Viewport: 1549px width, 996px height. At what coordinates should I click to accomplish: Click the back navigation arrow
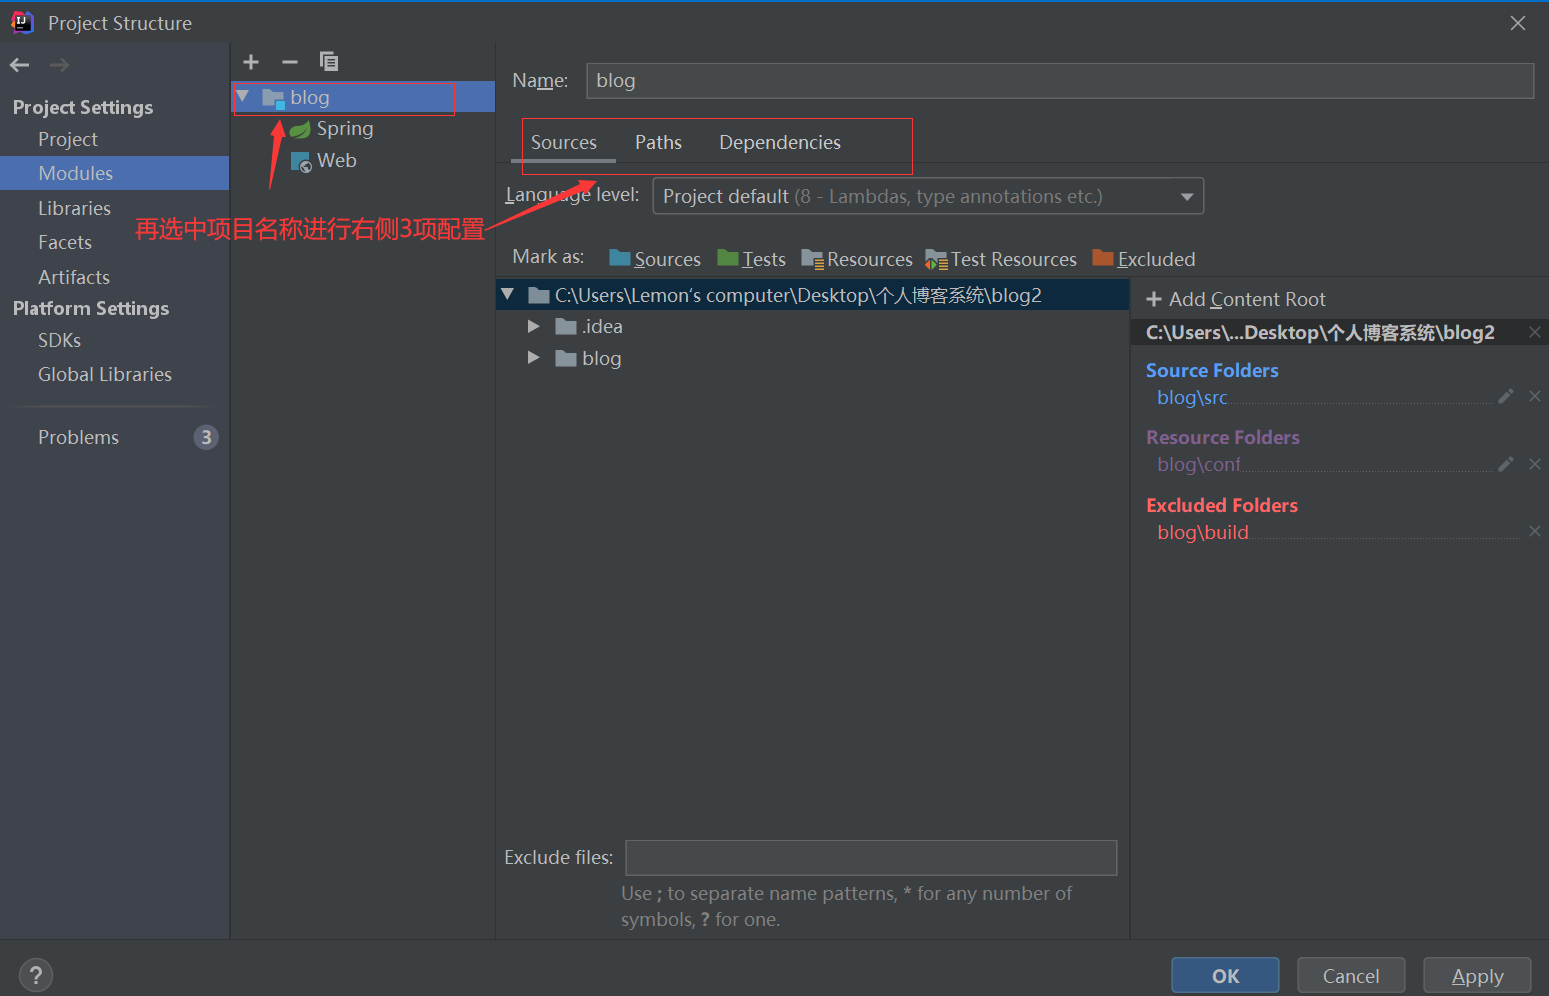tap(19, 64)
